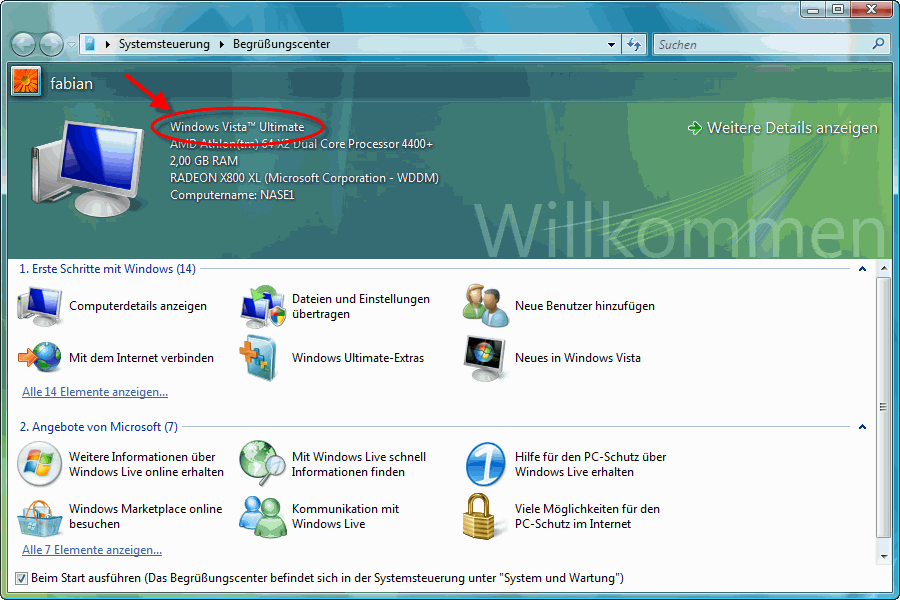Click Kommunikation mit Windows Live icon
The height and width of the screenshot is (600, 900).
262,516
